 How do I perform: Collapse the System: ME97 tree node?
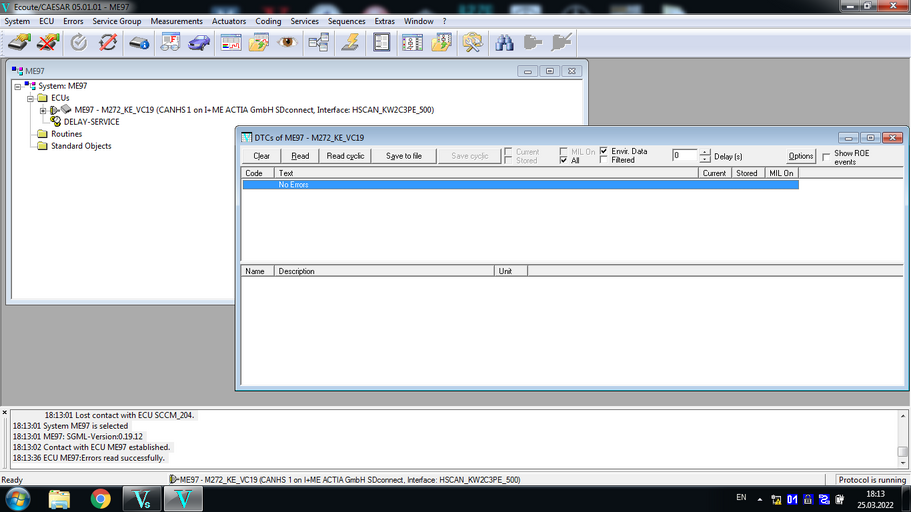17,86
